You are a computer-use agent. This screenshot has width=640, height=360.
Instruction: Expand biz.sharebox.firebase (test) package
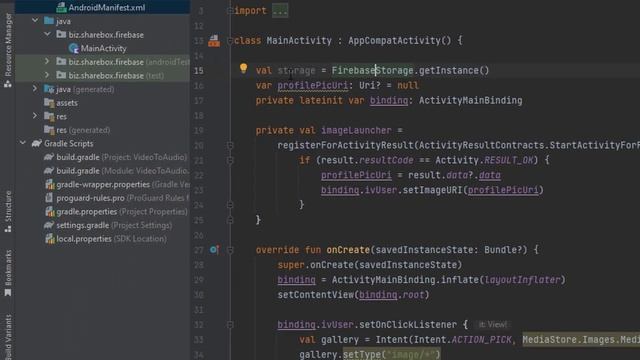[x=47, y=75]
